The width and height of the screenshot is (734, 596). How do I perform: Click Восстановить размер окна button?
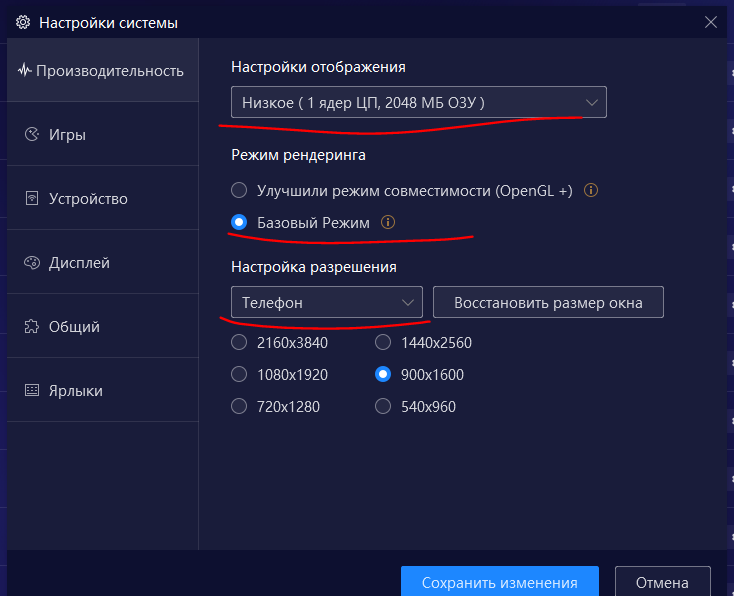548,302
